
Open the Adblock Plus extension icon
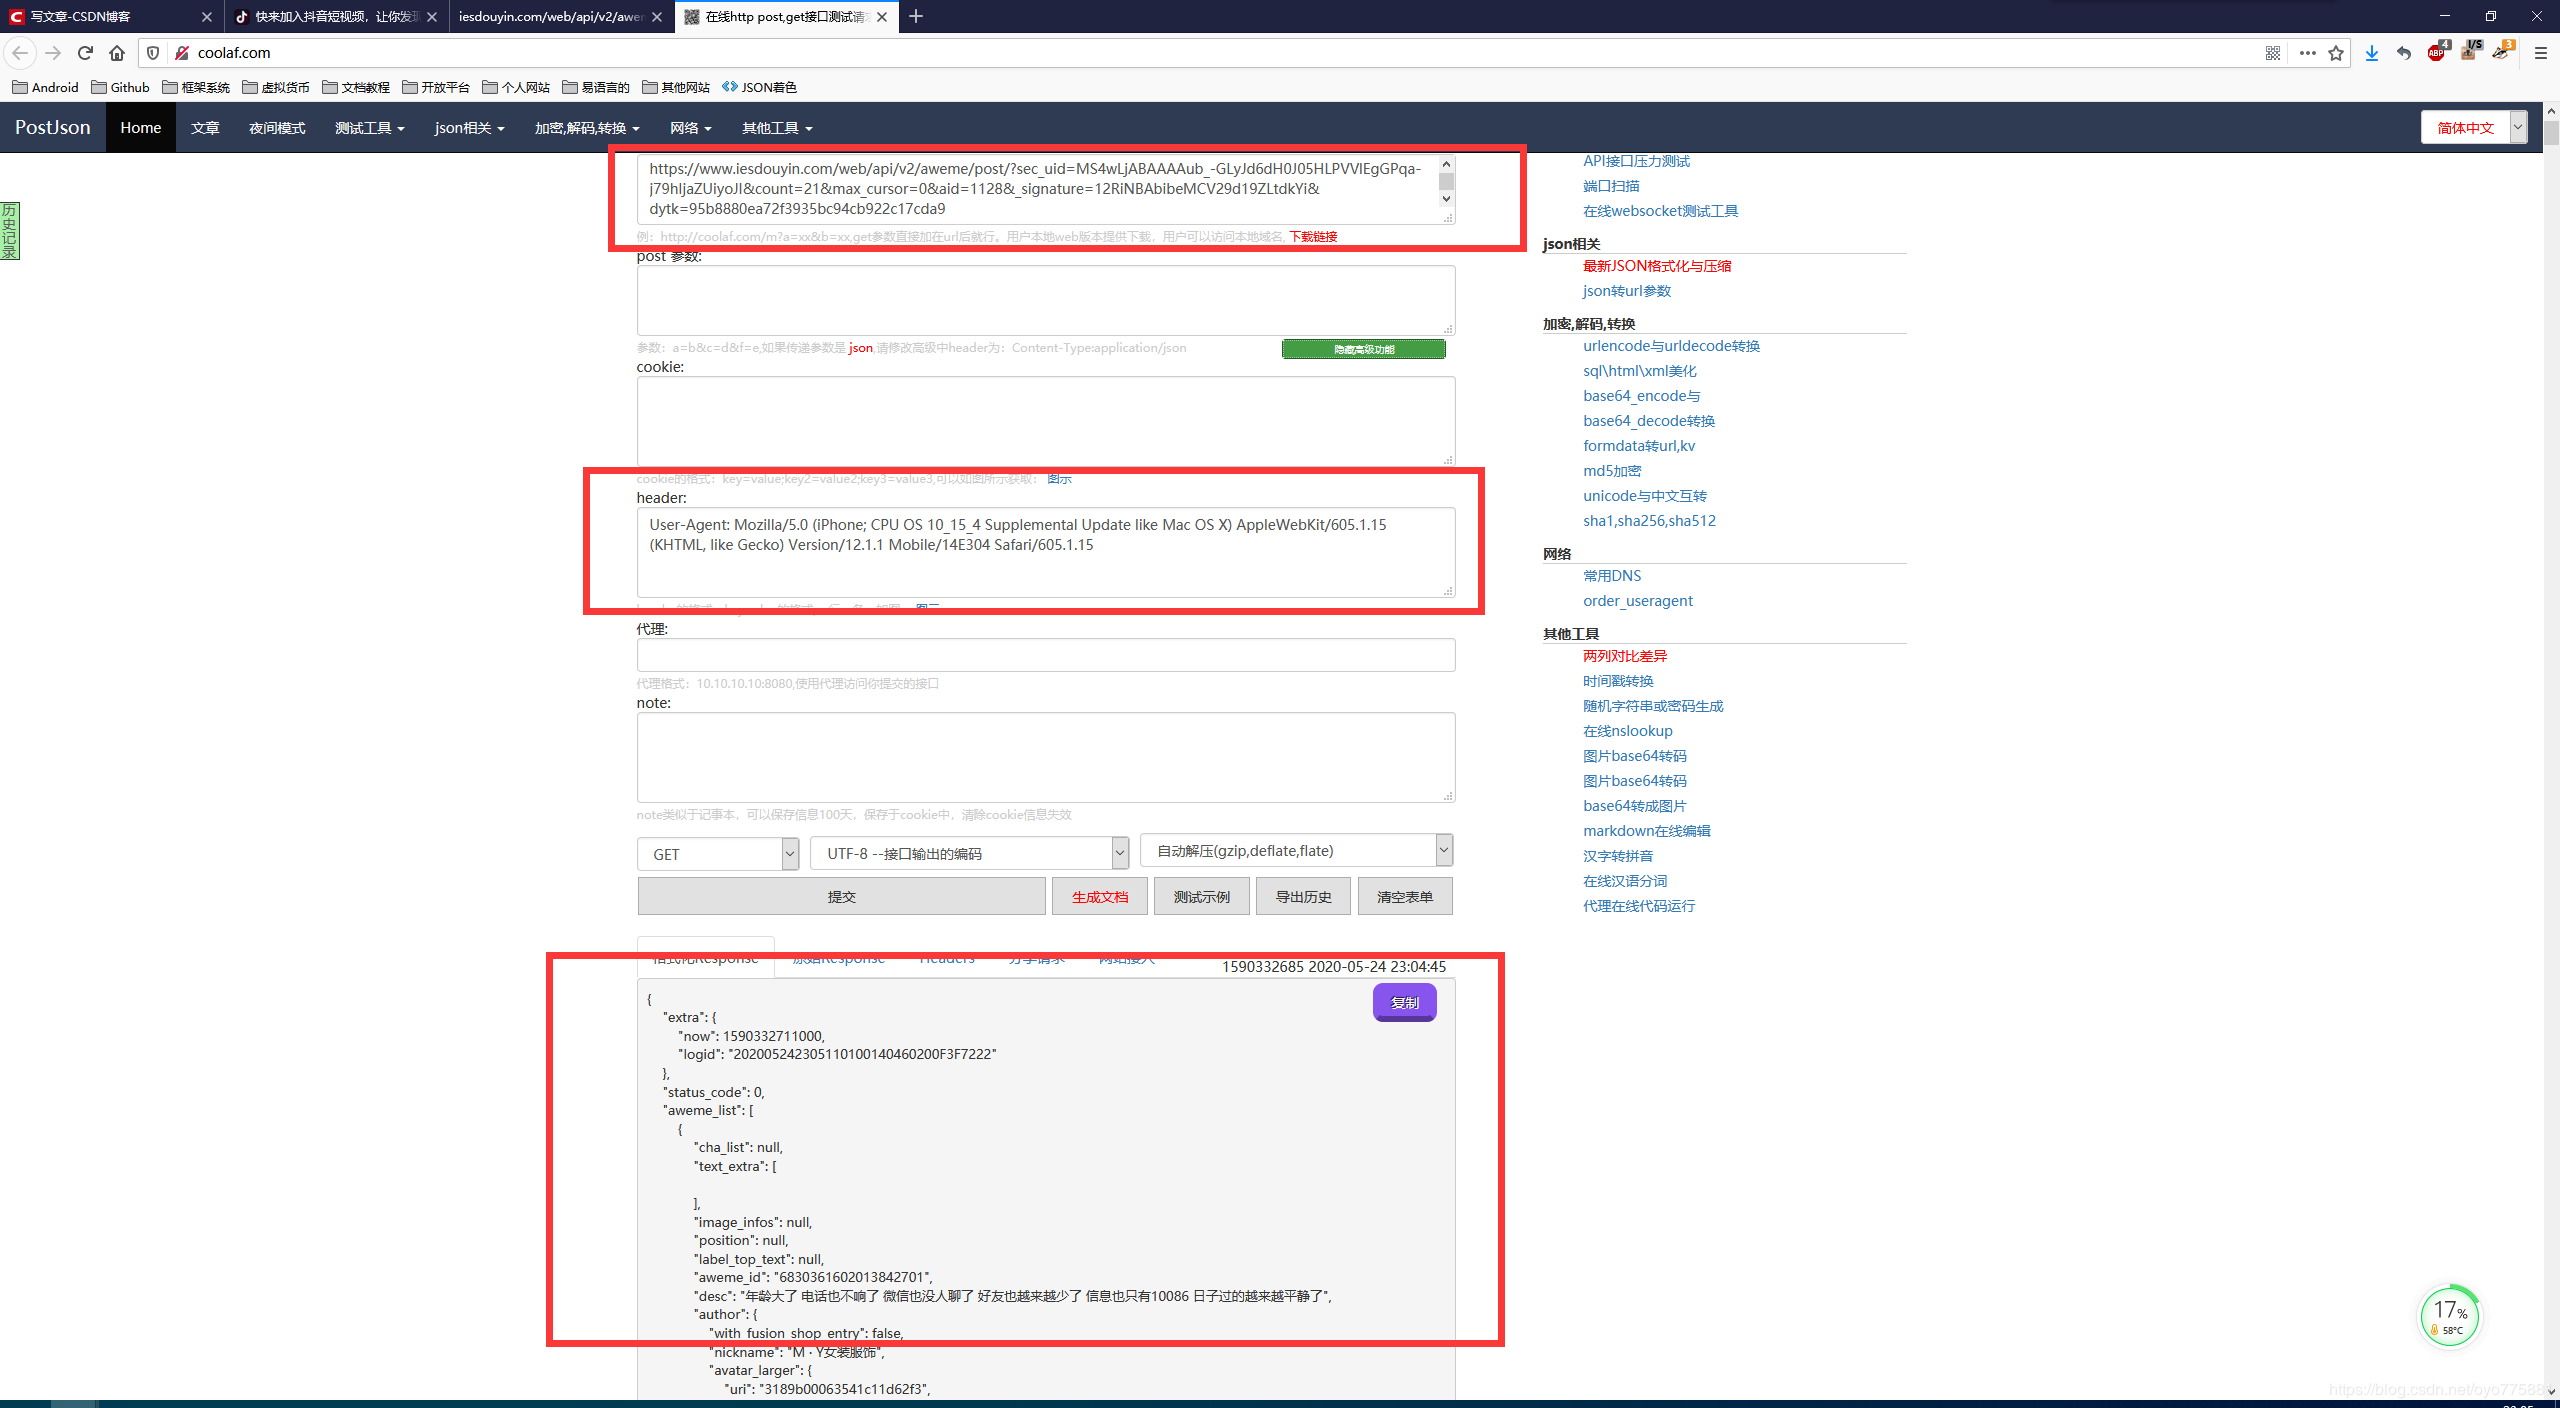click(2436, 53)
